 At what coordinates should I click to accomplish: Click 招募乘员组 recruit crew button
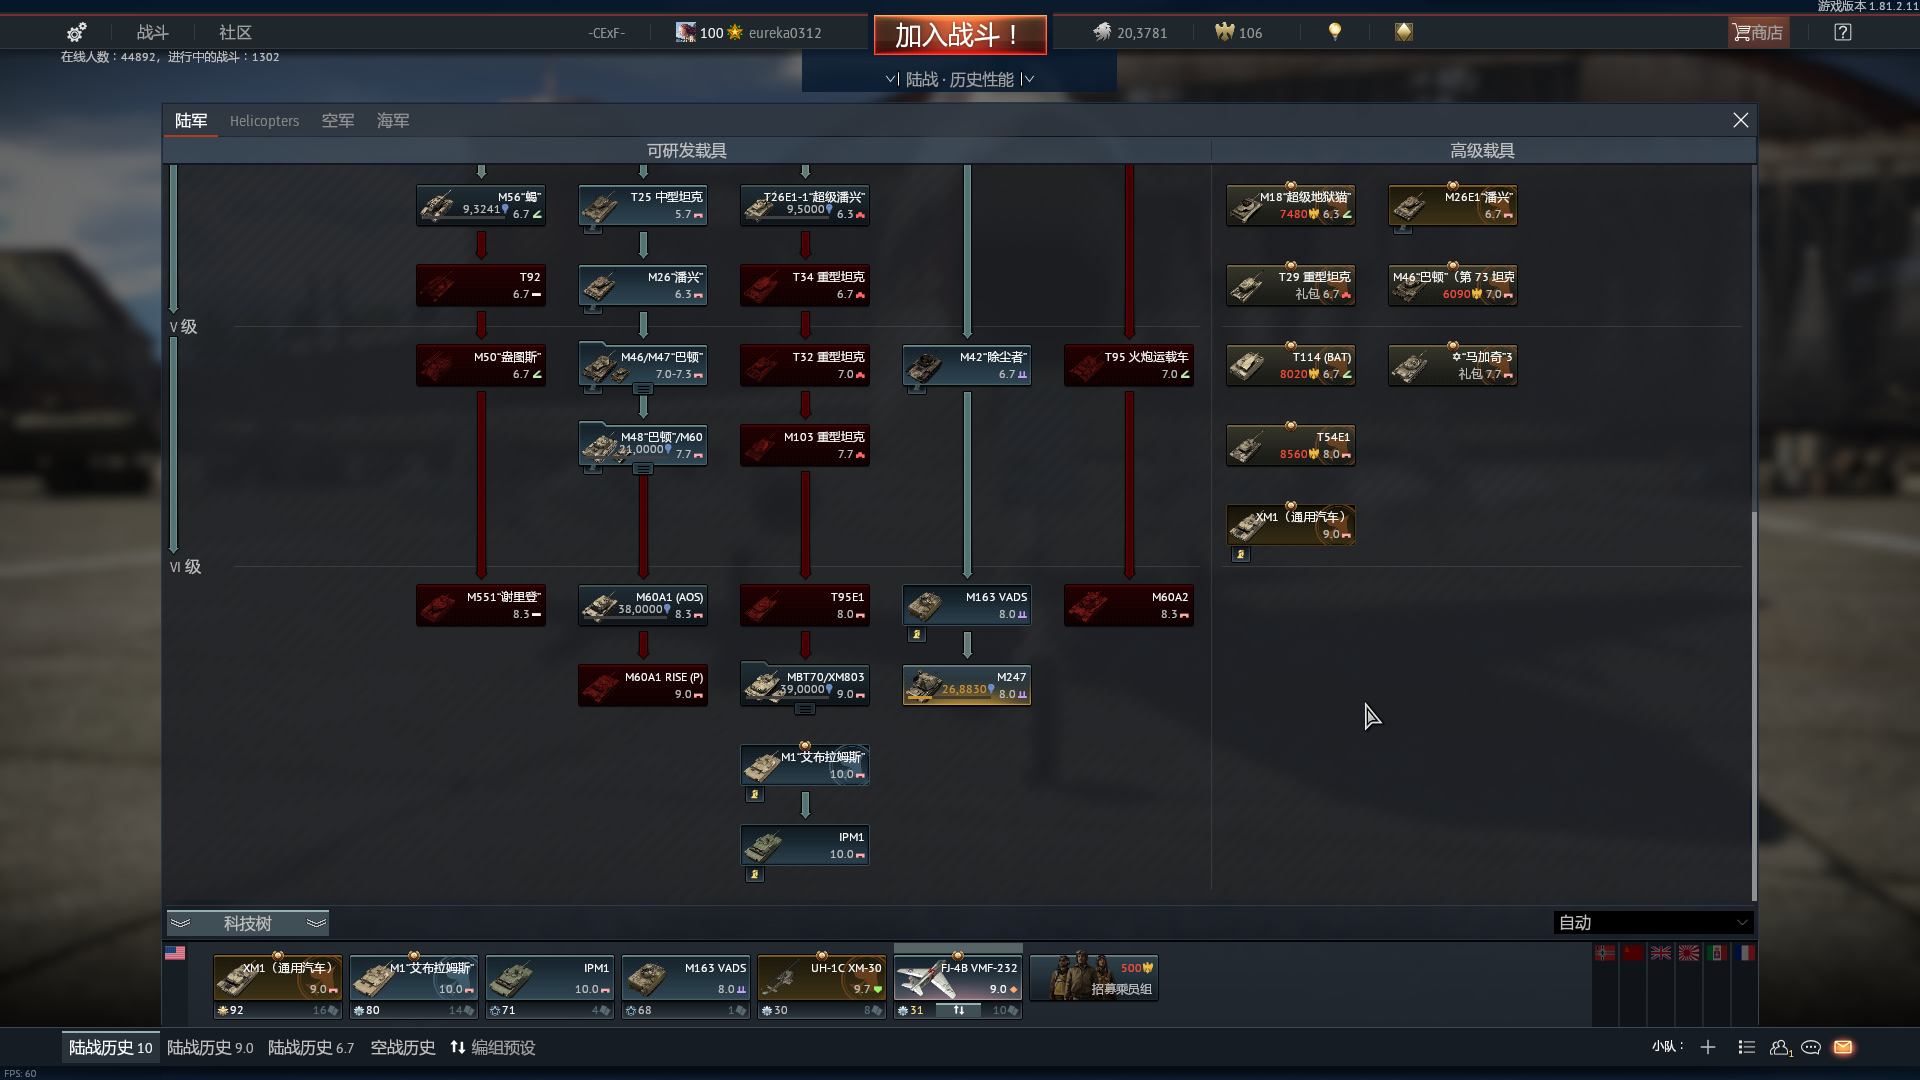pos(1094,978)
